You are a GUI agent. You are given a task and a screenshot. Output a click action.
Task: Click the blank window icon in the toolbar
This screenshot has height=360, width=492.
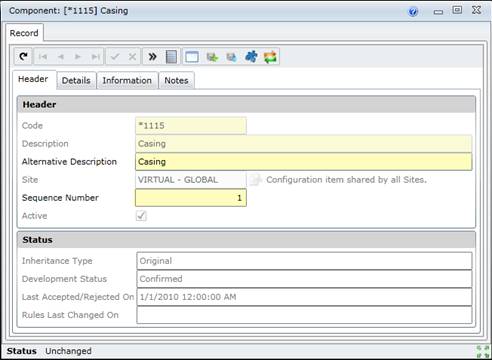click(x=192, y=57)
